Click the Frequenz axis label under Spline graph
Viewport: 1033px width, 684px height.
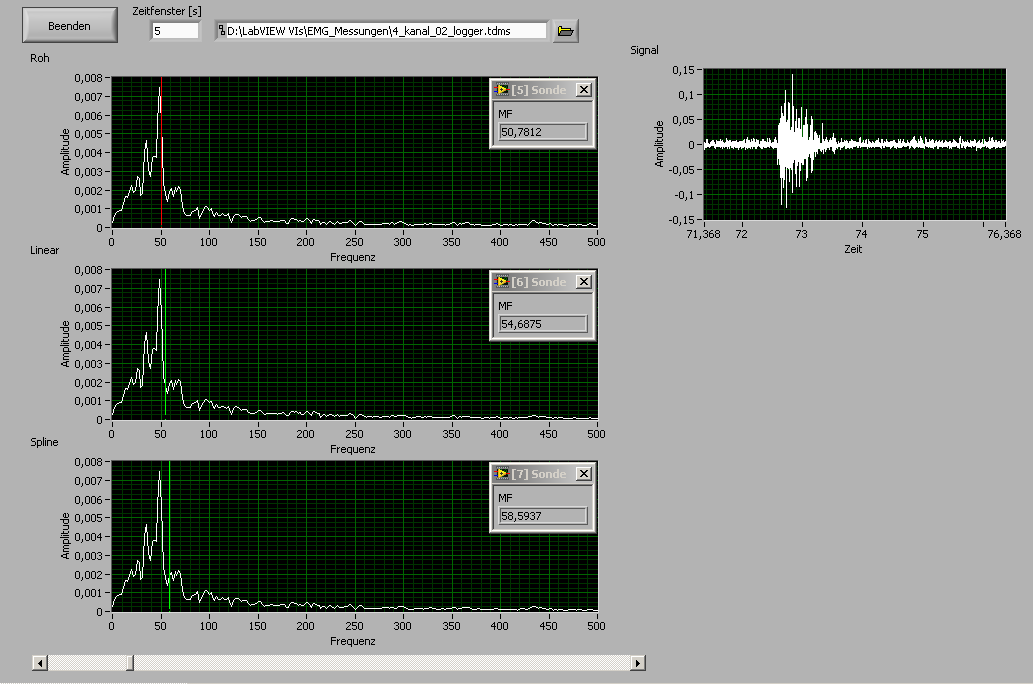click(x=352, y=641)
